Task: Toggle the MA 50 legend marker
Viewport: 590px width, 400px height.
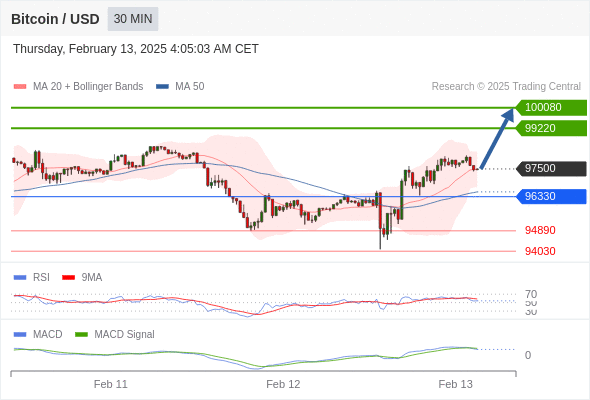Action: 162,87
